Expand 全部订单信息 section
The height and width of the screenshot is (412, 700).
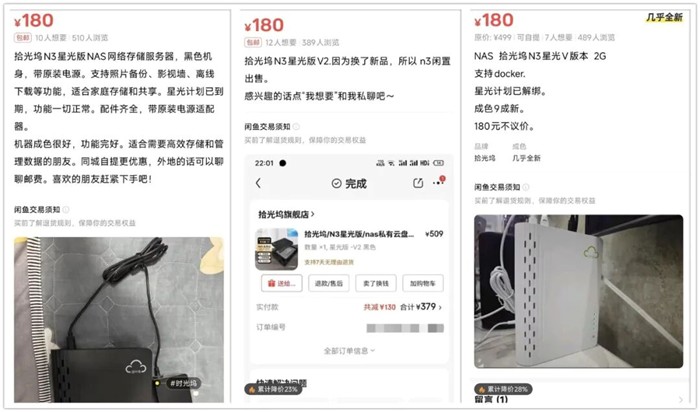(349, 351)
